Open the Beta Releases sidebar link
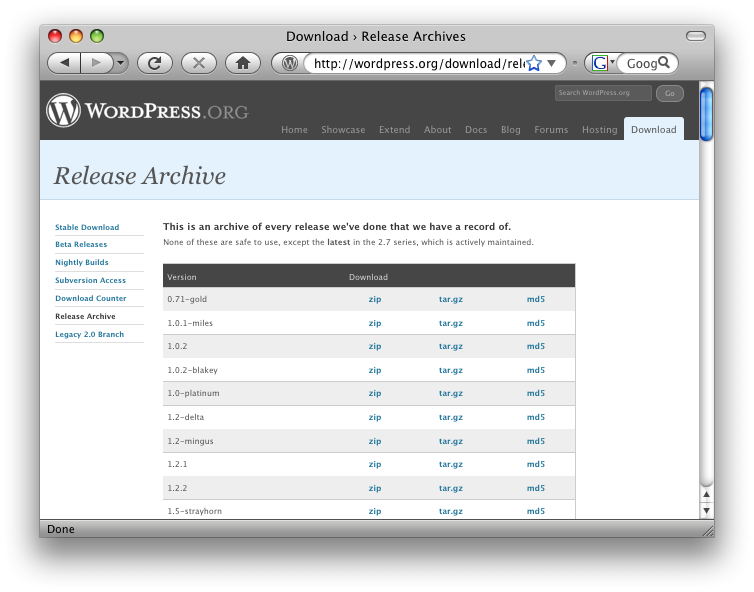Image resolution: width=754 pixels, height=592 pixels. point(81,244)
